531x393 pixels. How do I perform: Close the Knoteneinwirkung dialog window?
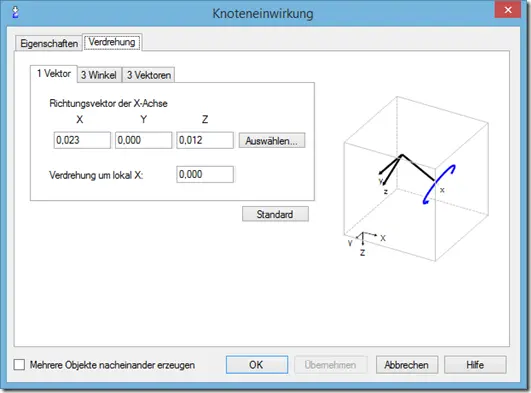(508, 10)
